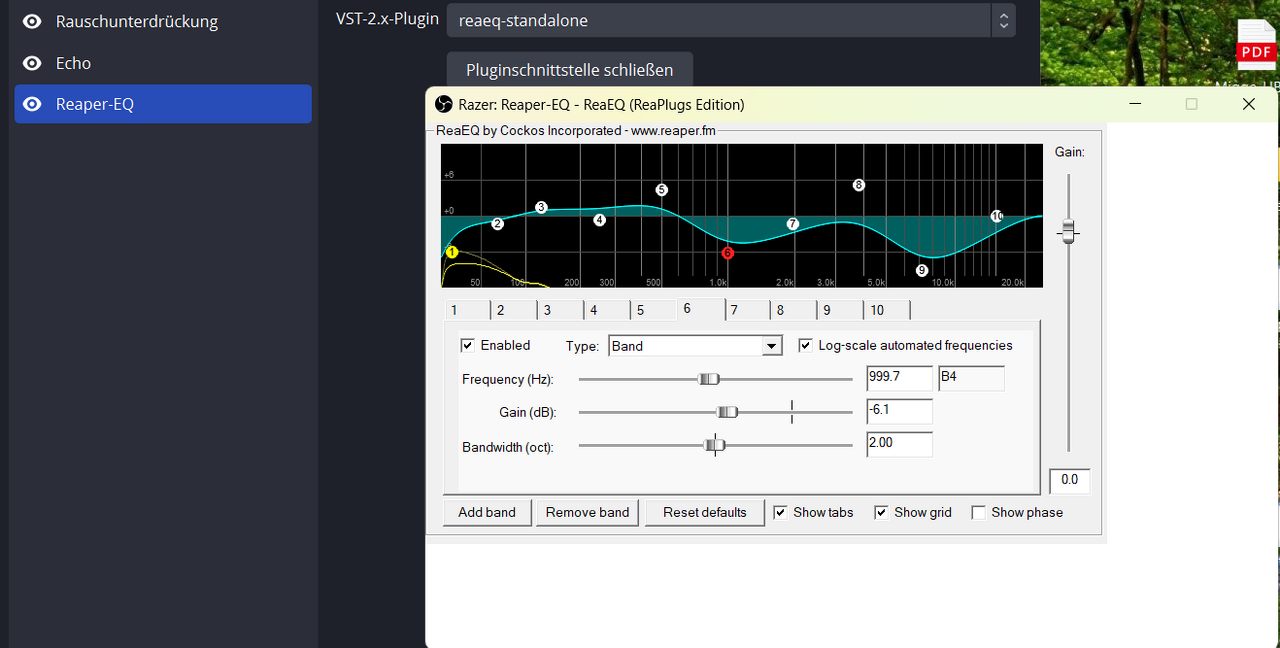Select EQ band point 3 on graph
The height and width of the screenshot is (648, 1280).
click(541, 207)
